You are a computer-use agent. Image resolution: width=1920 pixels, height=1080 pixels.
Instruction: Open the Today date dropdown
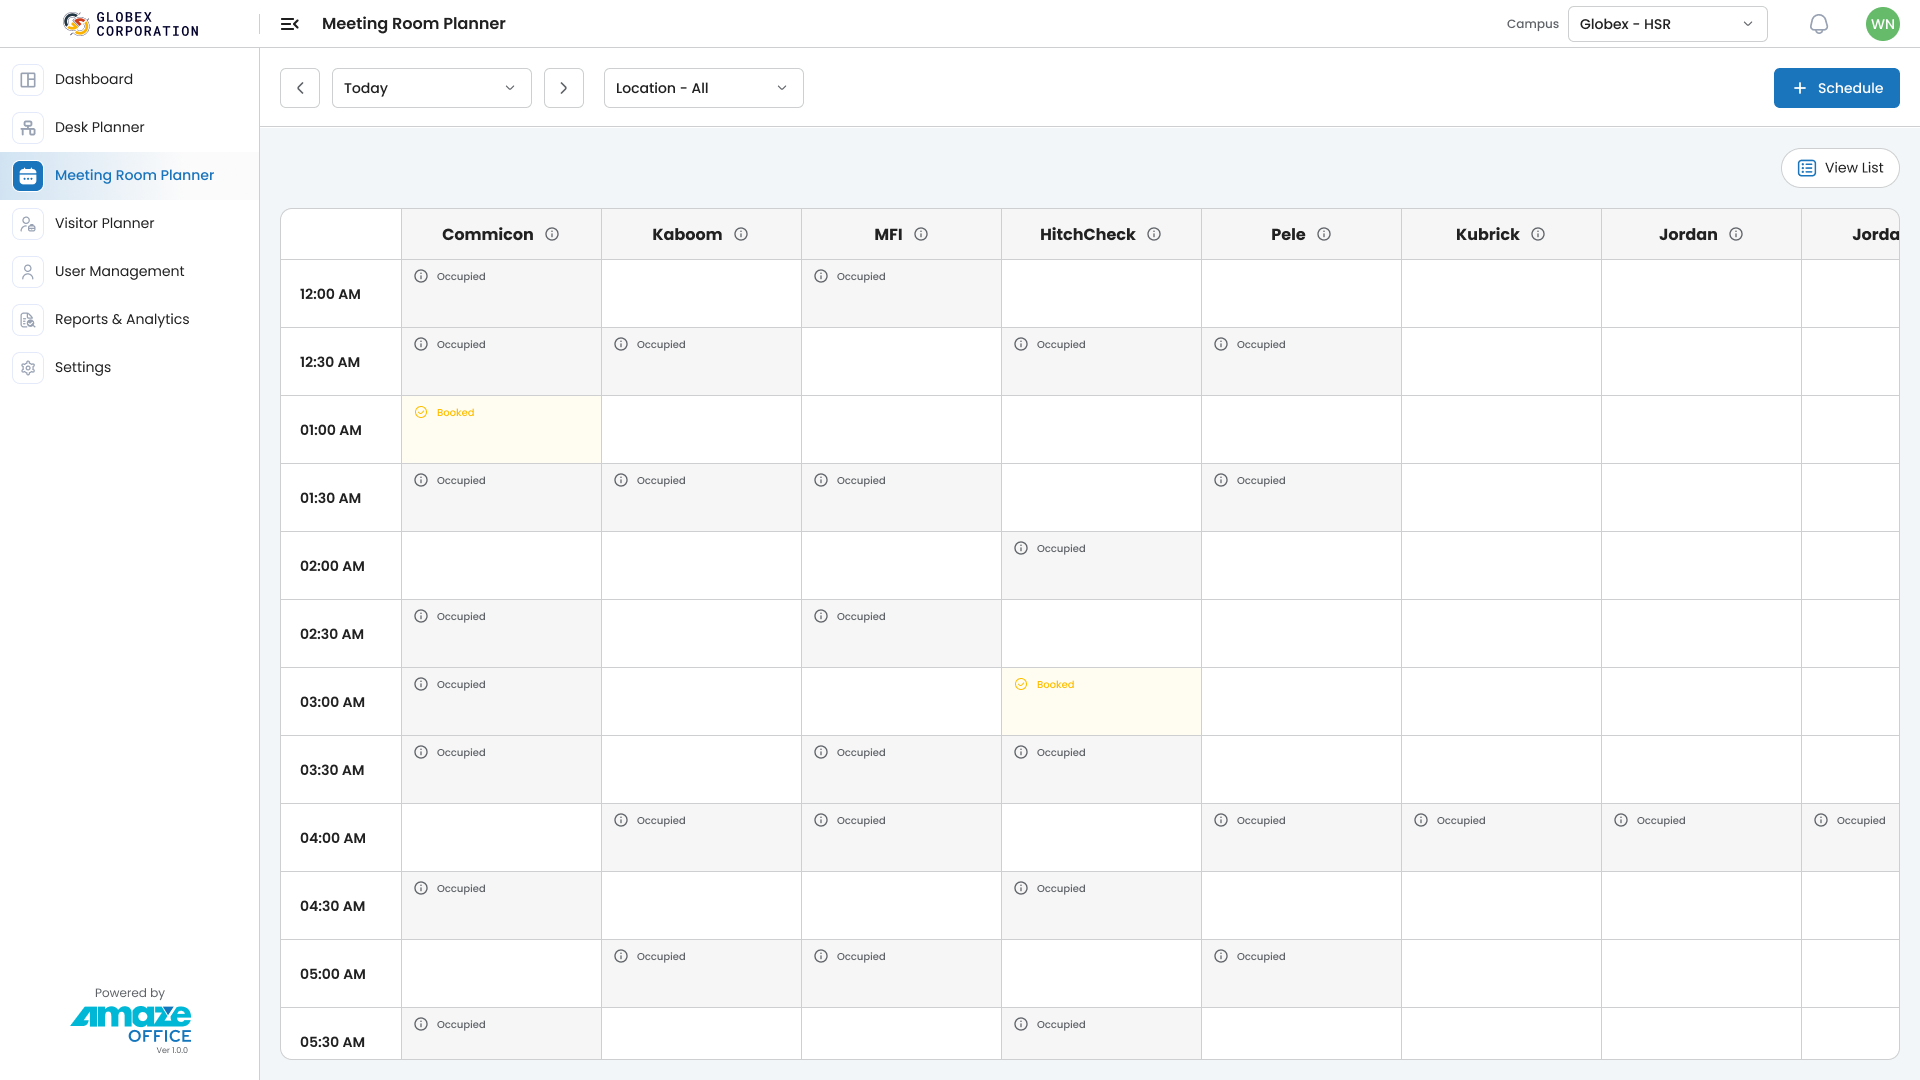[431, 88]
